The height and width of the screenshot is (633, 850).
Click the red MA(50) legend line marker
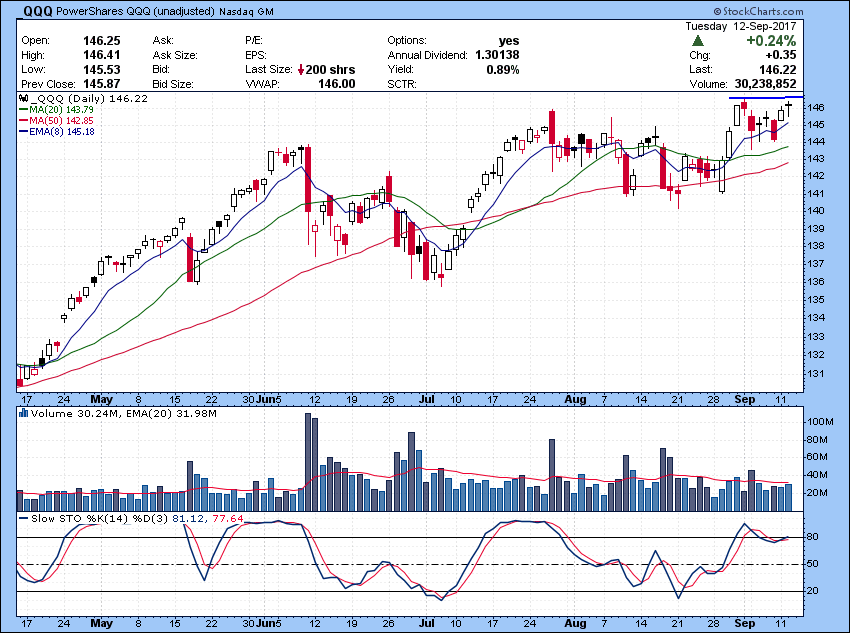coord(24,121)
